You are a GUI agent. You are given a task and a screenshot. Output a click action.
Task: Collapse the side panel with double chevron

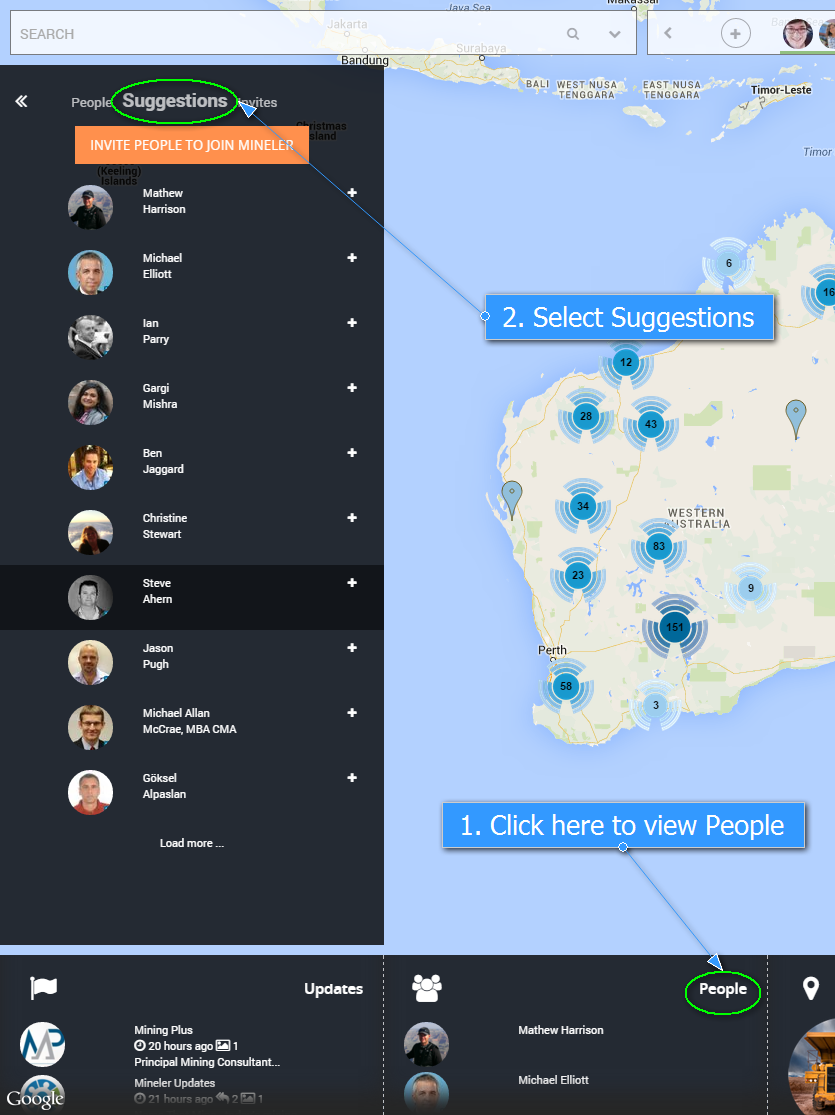point(21,101)
